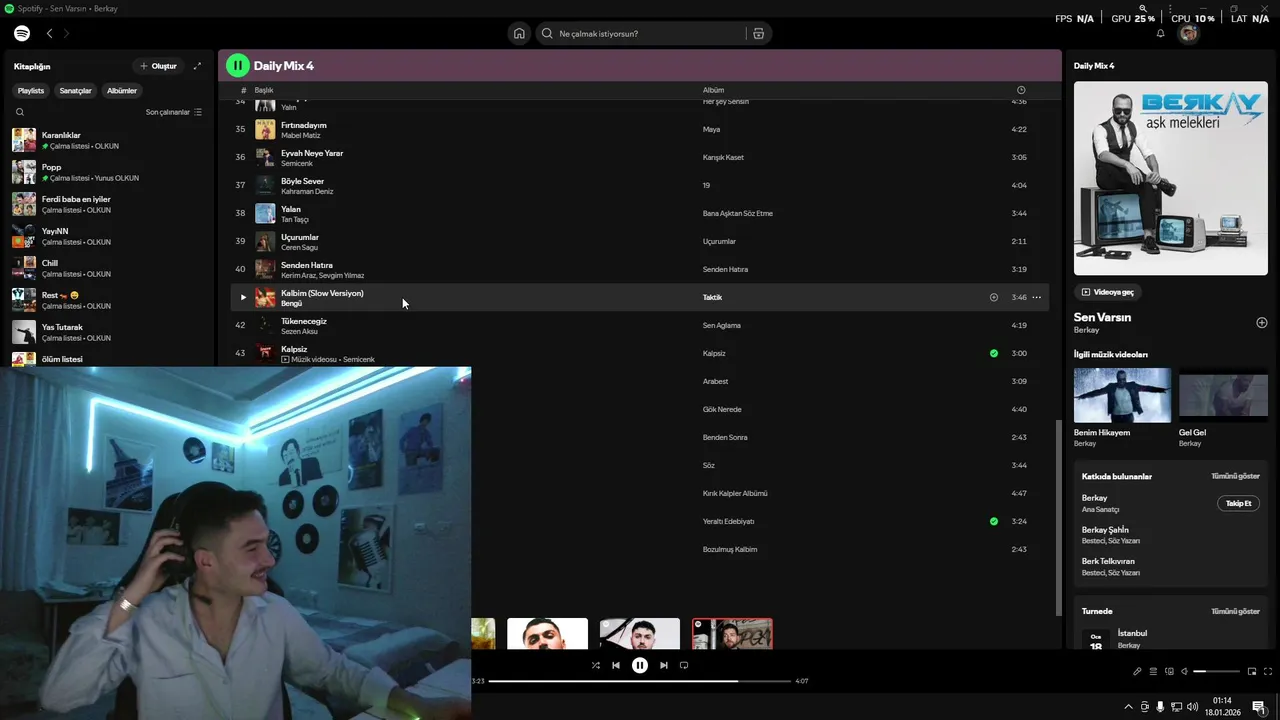Open the Gel Gel music video thumbnail
Image resolution: width=1280 pixels, height=720 pixels.
pyautogui.click(x=1223, y=395)
